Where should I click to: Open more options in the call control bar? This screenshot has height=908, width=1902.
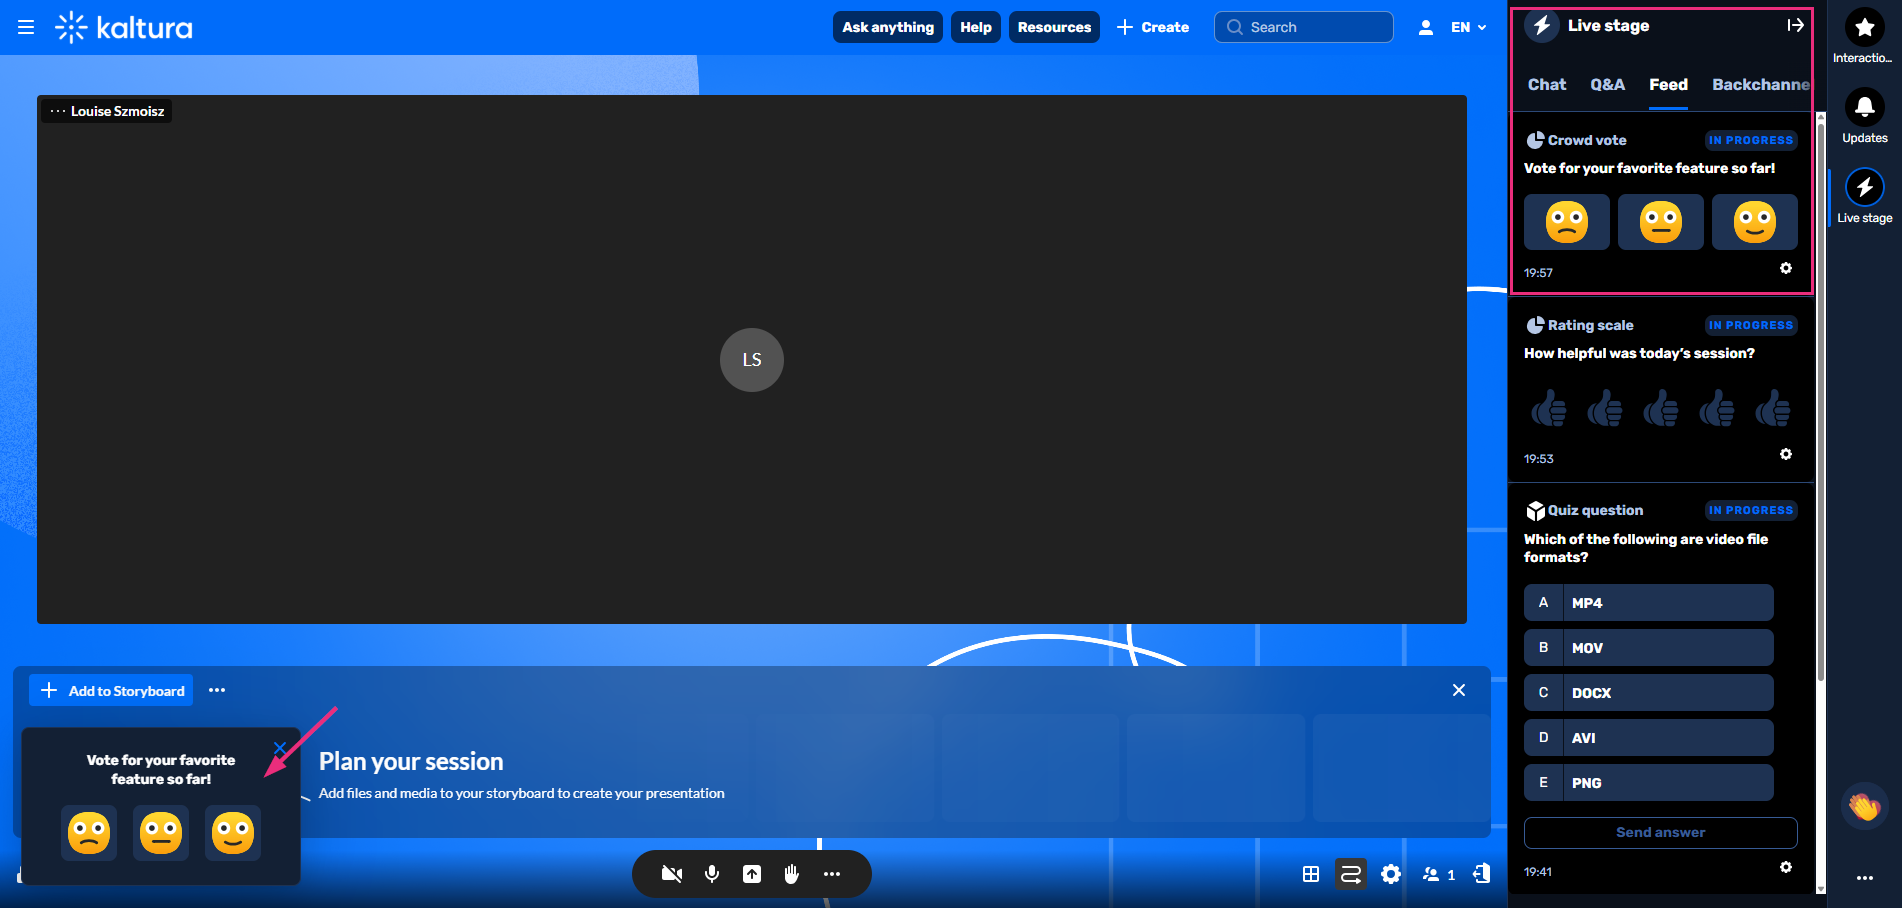tap(832, 874)
